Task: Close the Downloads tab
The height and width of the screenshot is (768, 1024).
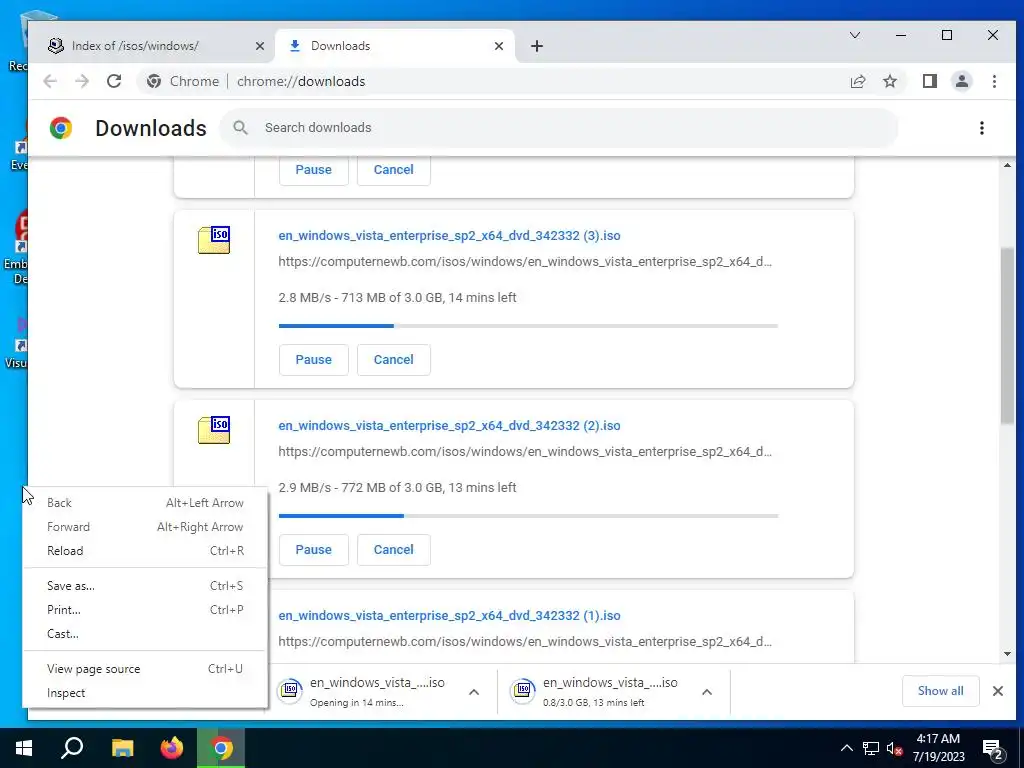Action: [499, 46]
